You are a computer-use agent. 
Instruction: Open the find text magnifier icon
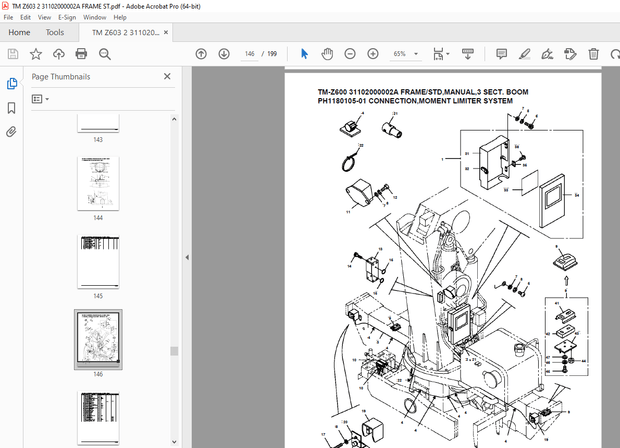click(105, 54)
